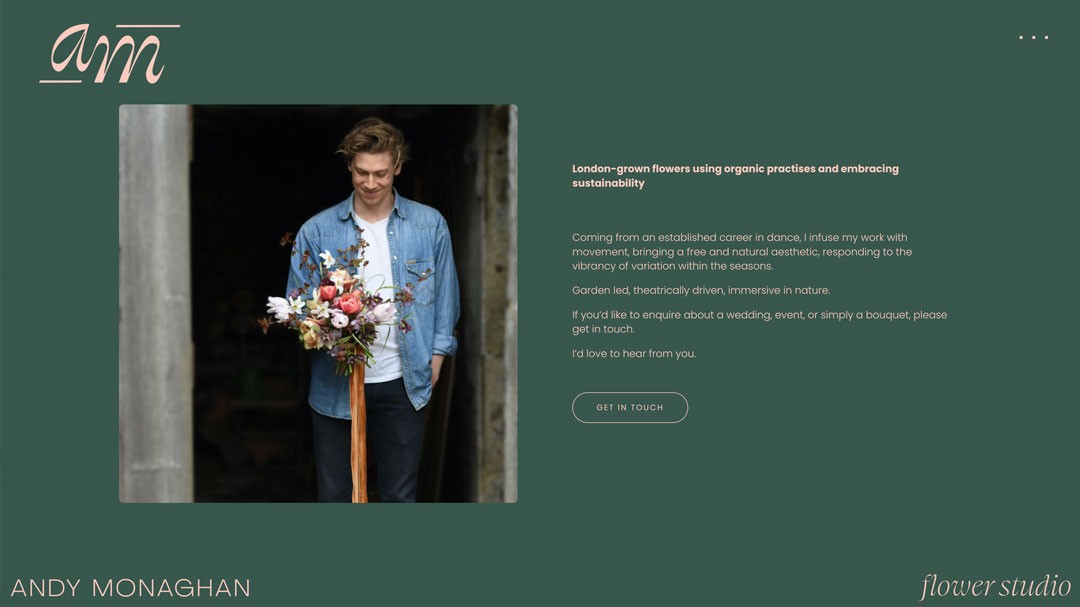The width and height of the screenshot is (1080, 607).
Task: Click the white tulip in the bouquet
Action: pyautogui.click(x=278, y=307)
